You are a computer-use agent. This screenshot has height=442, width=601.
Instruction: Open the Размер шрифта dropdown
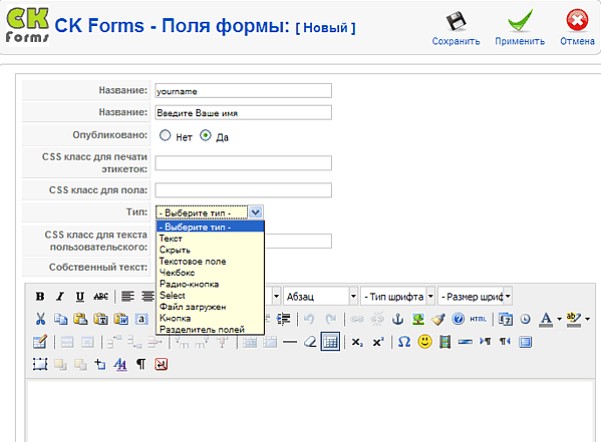tap(508, 296)
